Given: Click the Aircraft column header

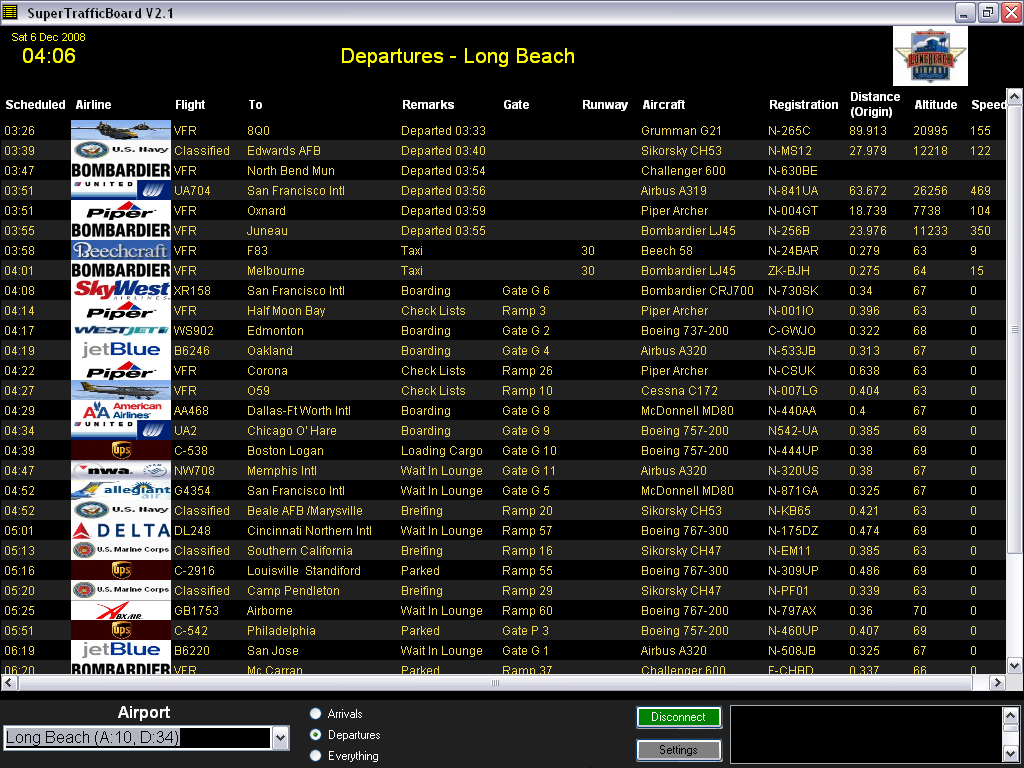Looking at the screenshot, I should [663, 105].
